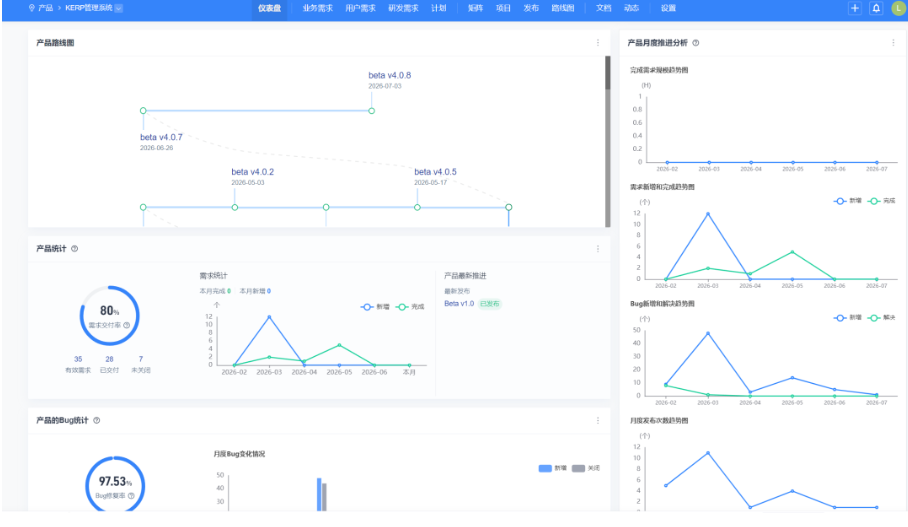The height and width of the screenshot is (527, 908).
Task: Open the 用户需求 tab
Action: tap(360, 8)
